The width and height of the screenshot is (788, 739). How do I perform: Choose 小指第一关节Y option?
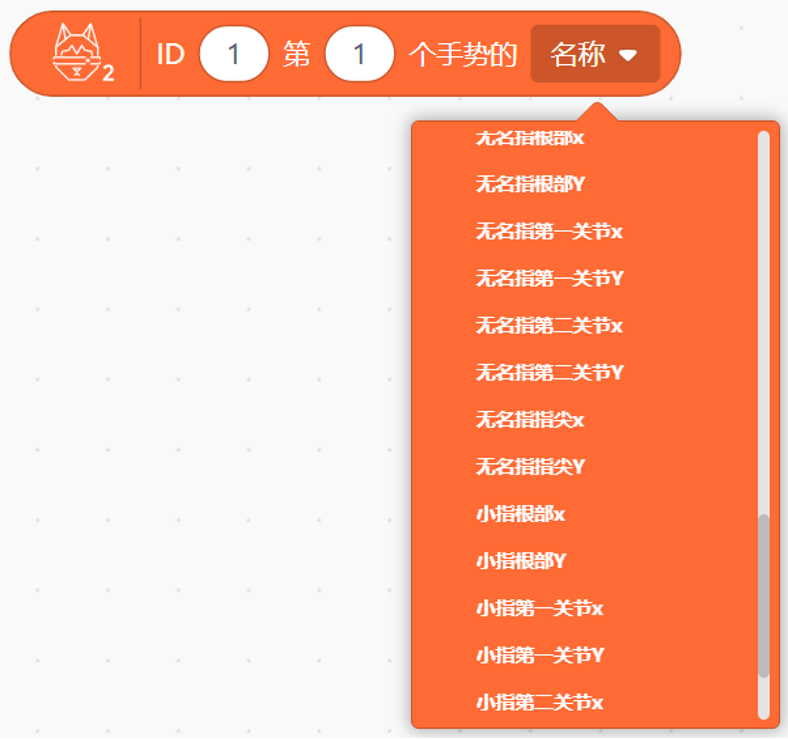point(539,655)
